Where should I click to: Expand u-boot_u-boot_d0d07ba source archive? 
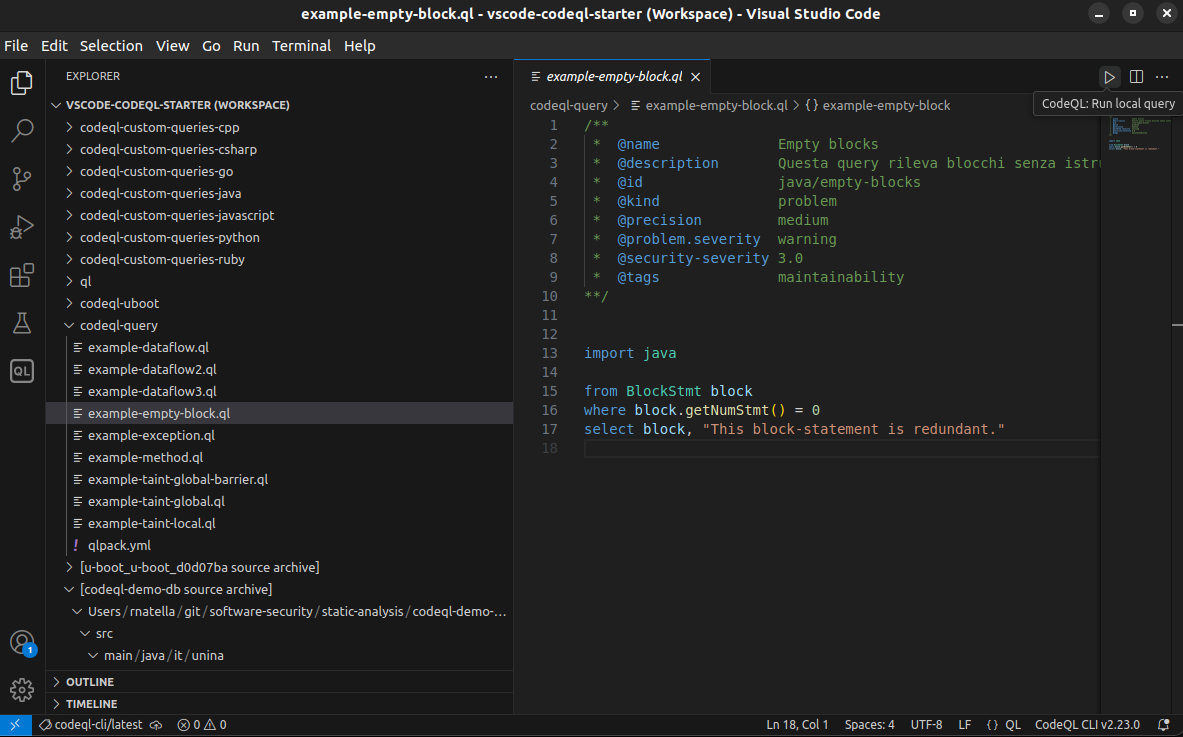click(280, 567)
